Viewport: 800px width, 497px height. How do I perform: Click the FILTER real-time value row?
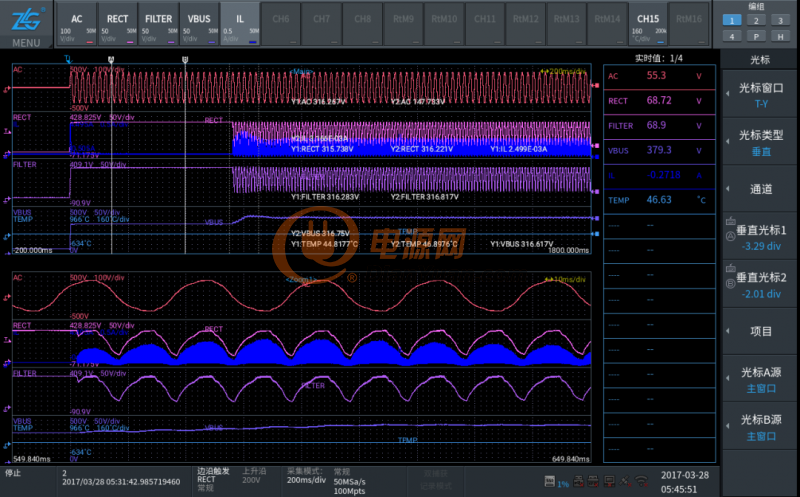[657, 125]
